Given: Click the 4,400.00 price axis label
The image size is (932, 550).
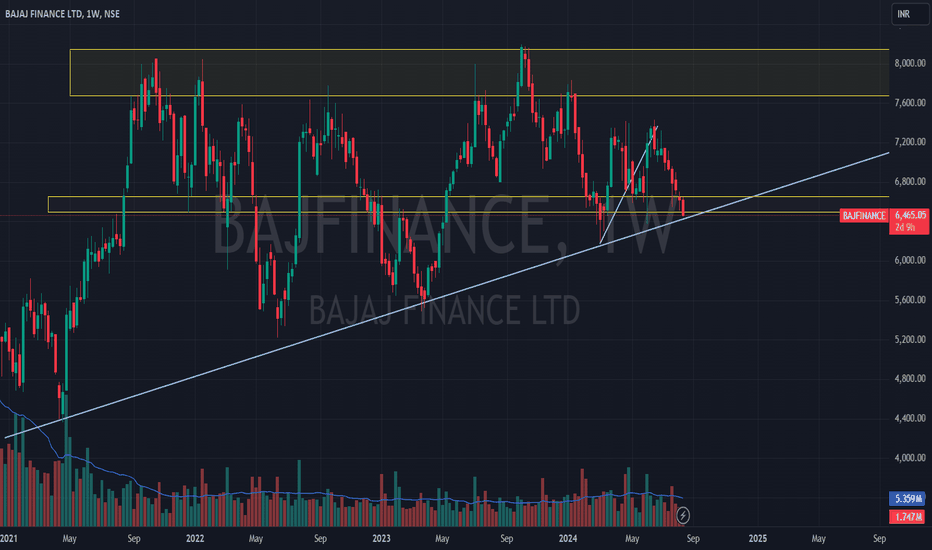Looking at the screenshot, I should (x=910, y=419).
